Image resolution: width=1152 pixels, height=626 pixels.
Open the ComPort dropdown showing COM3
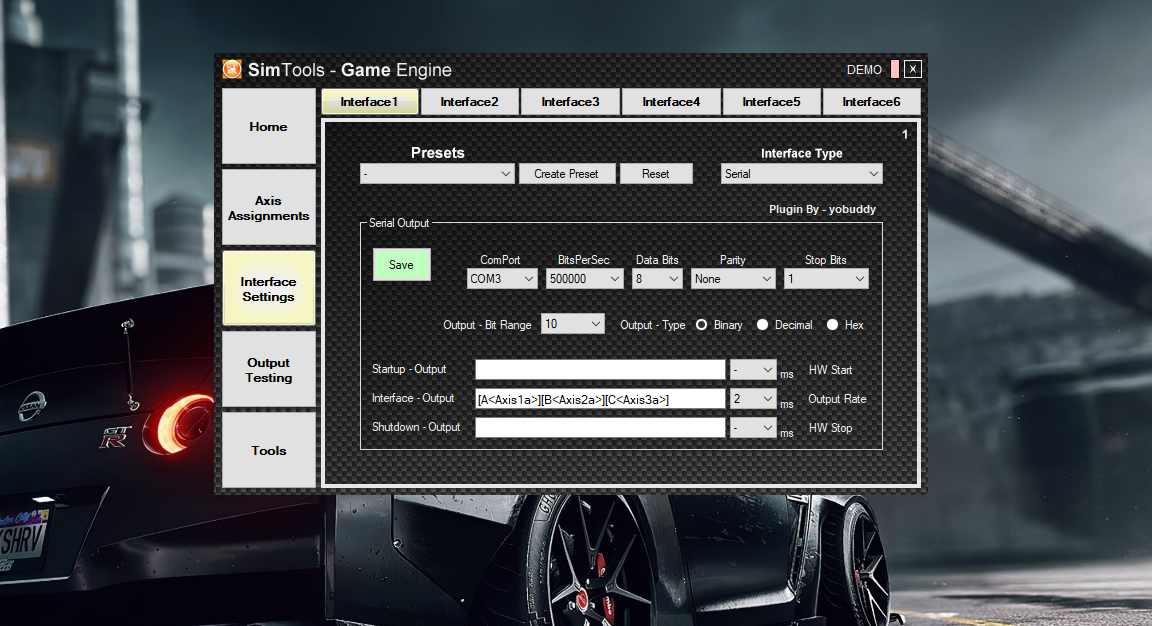(502, 279)
